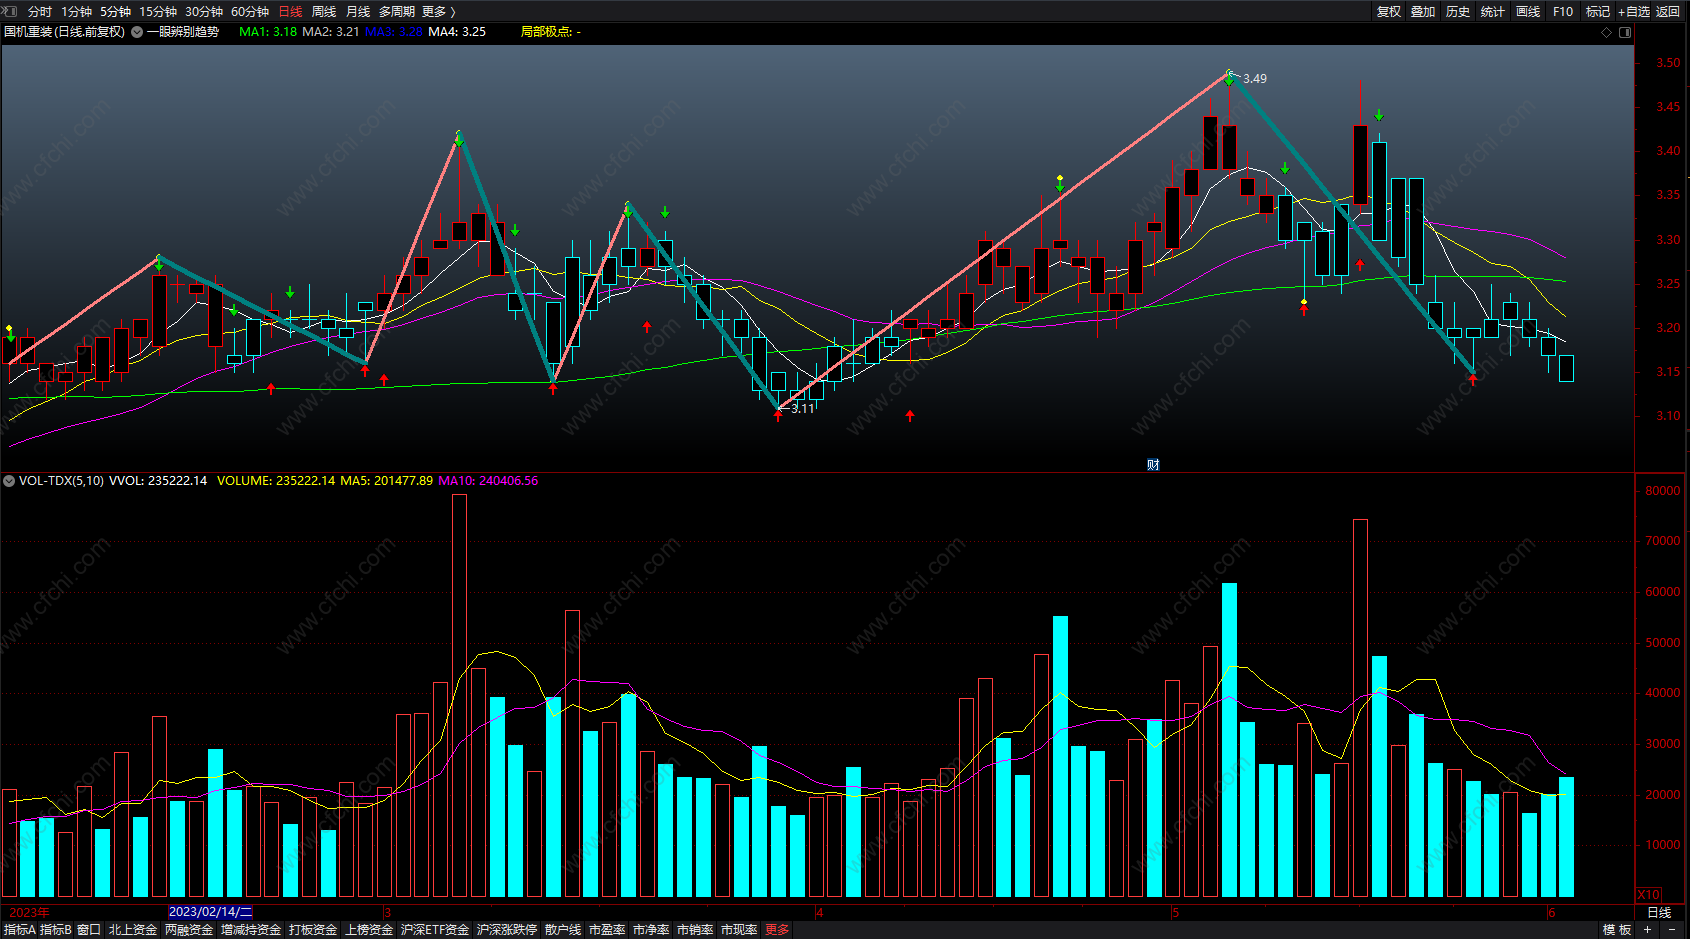Viewport: 1690px width, 939px height.
Task: Open the 沪深ETF资金 indicator tab
Action: tap(435, 930)
